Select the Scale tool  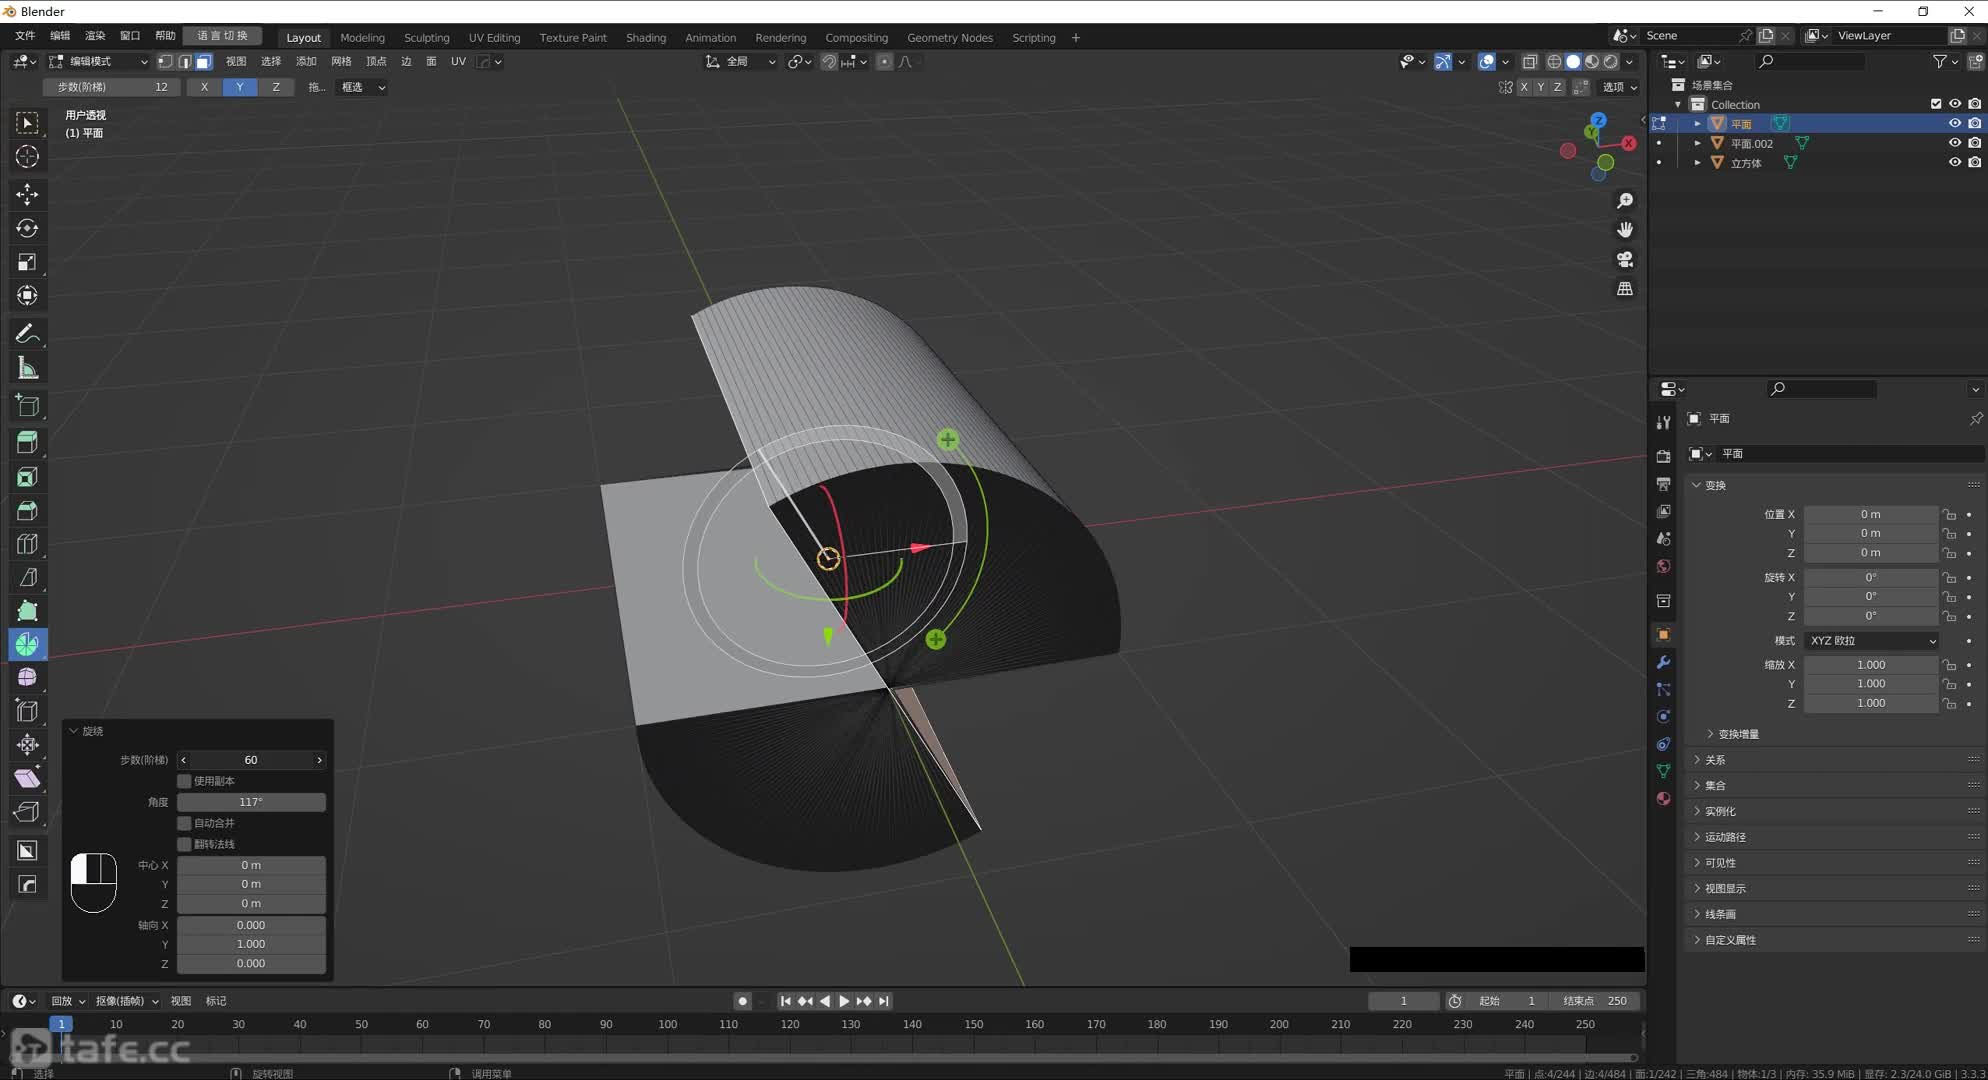tap(27, 262)
